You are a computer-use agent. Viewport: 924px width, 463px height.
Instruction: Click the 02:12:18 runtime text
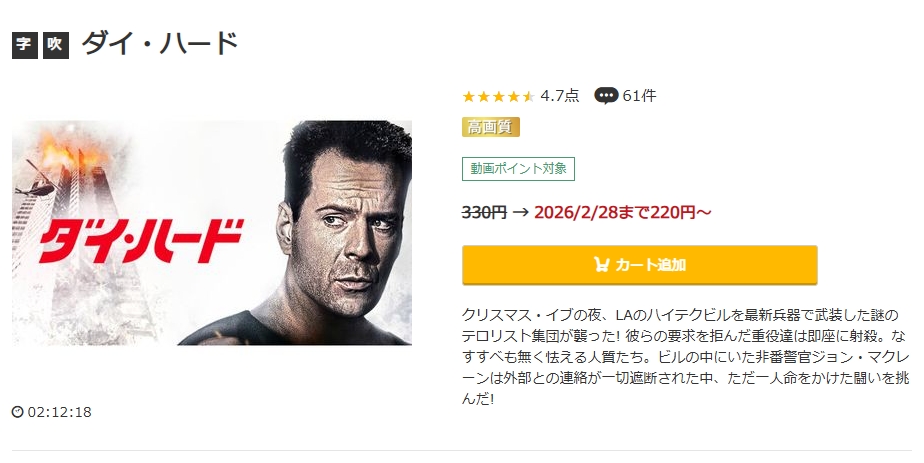tap(60, 412)
